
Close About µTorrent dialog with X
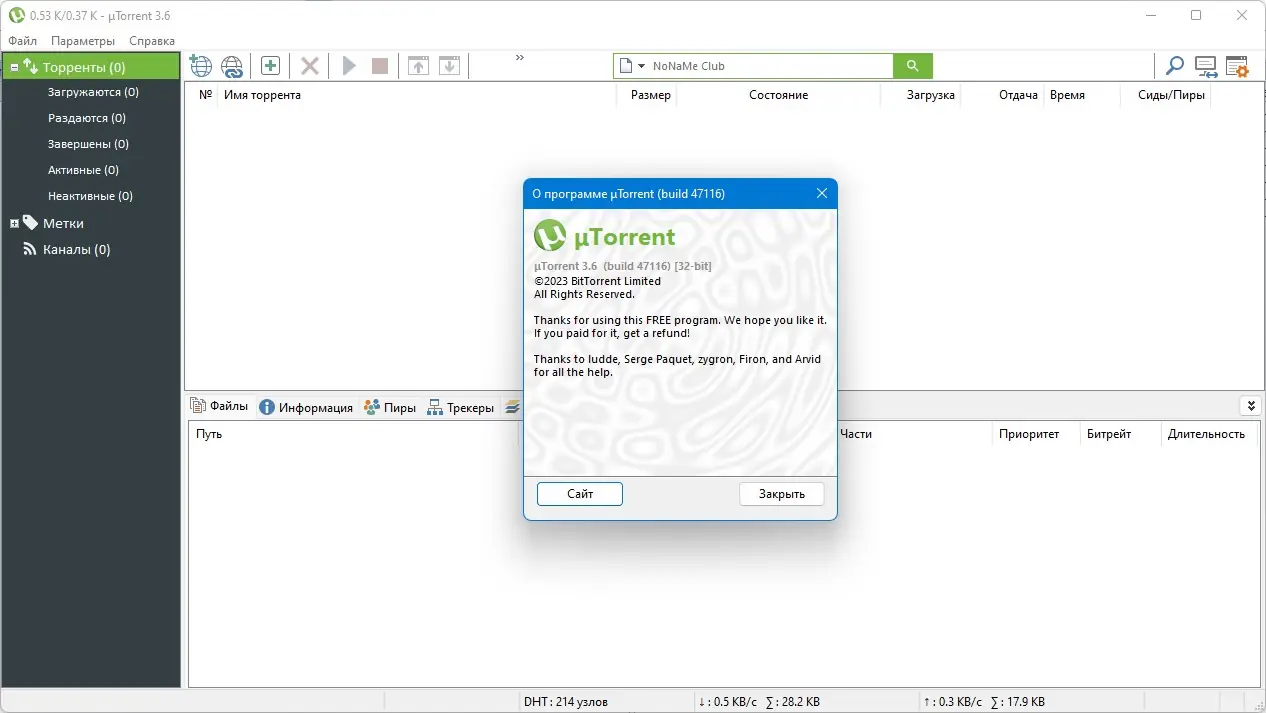pos(822,193)
